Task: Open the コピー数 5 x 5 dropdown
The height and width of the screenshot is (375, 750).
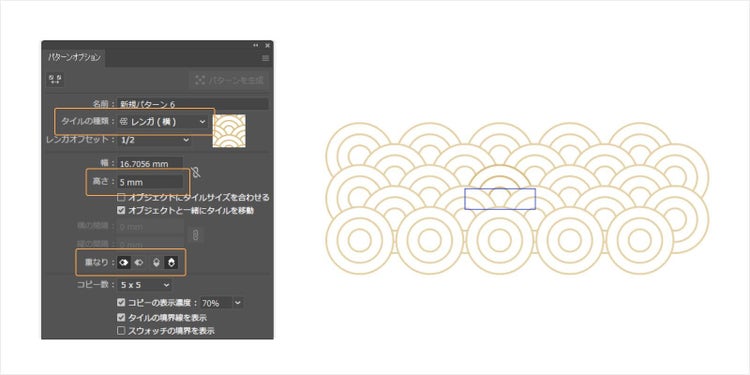Action: pyautogui.click(x=144, y=285)
